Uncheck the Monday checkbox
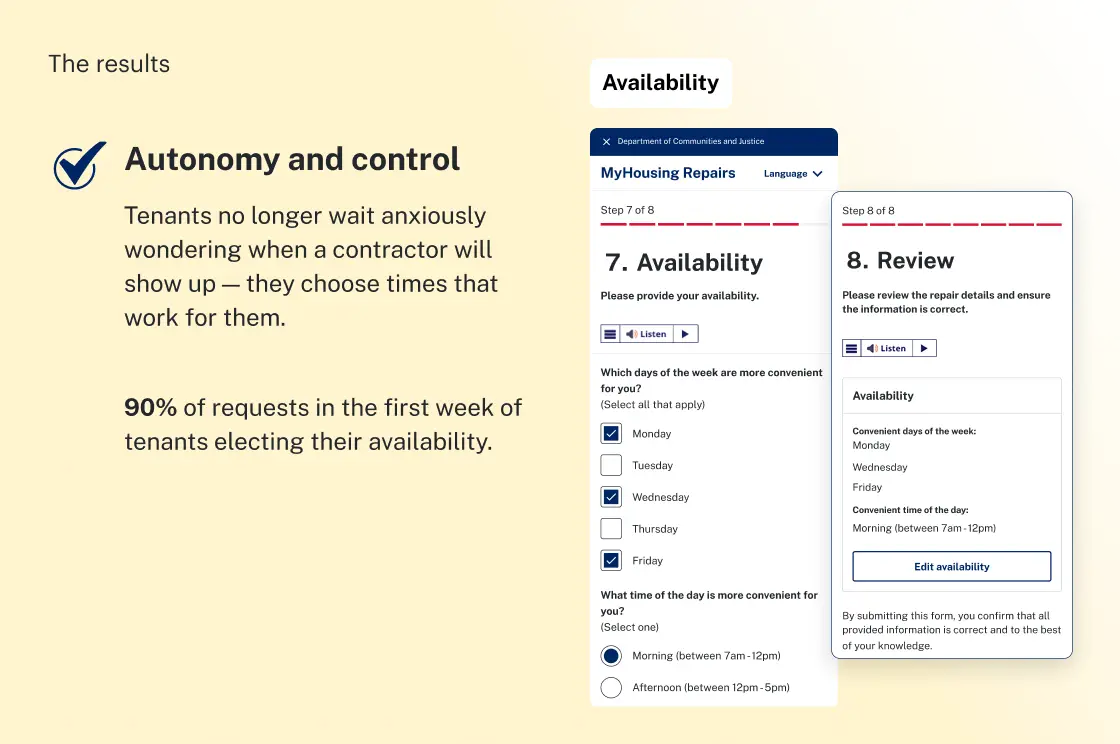Screen dimensions: 1120x744 click(x=610, y=433)
